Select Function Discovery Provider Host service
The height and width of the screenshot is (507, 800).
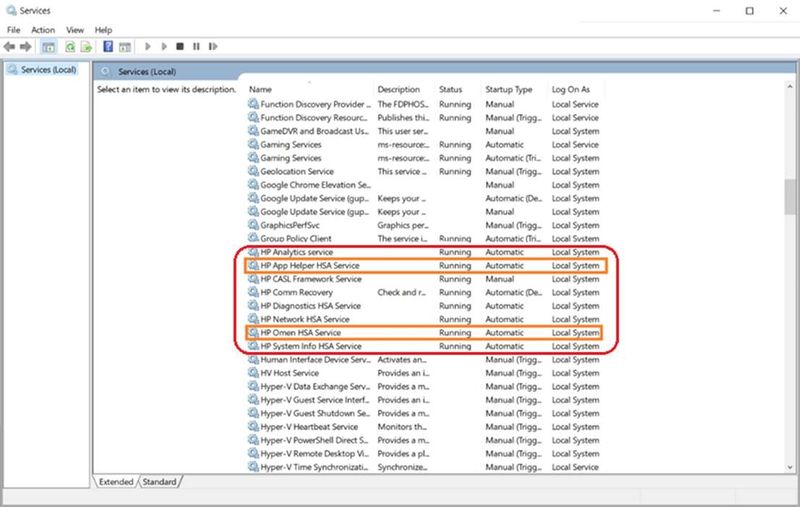[x=425, y=104]
